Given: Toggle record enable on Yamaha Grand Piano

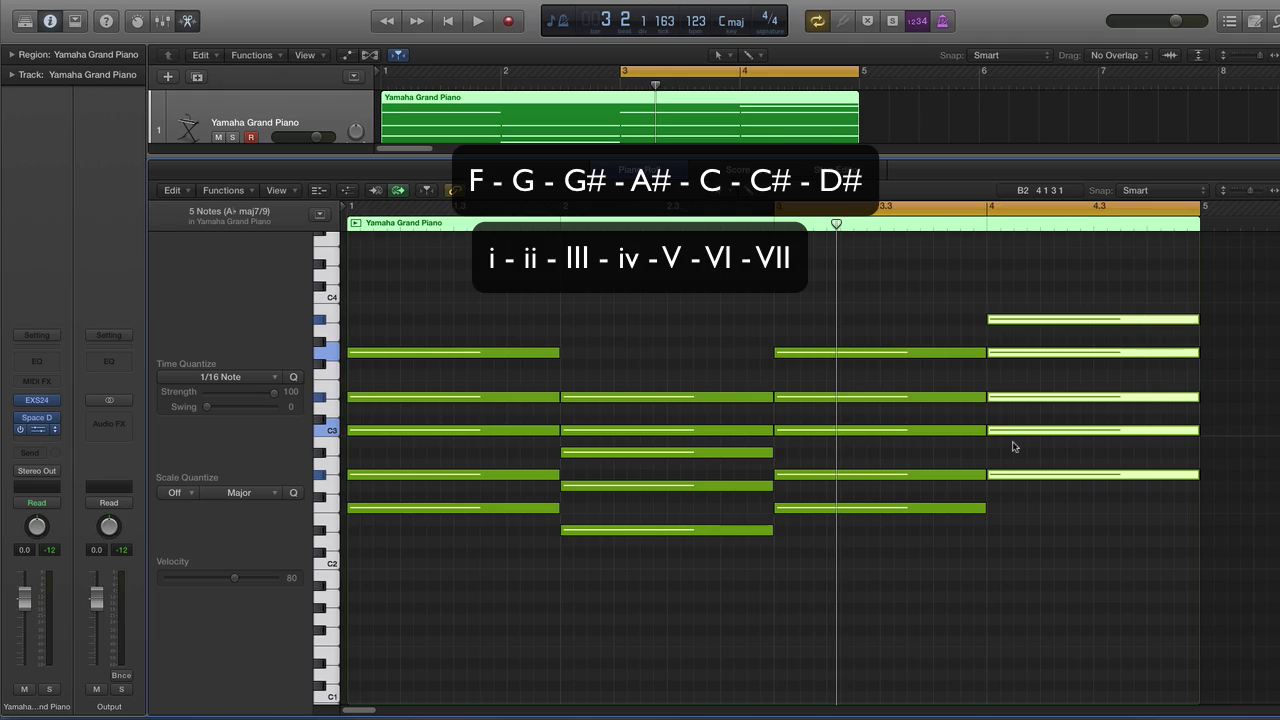Looking at the screenshot, I should (x=251, y=137).
